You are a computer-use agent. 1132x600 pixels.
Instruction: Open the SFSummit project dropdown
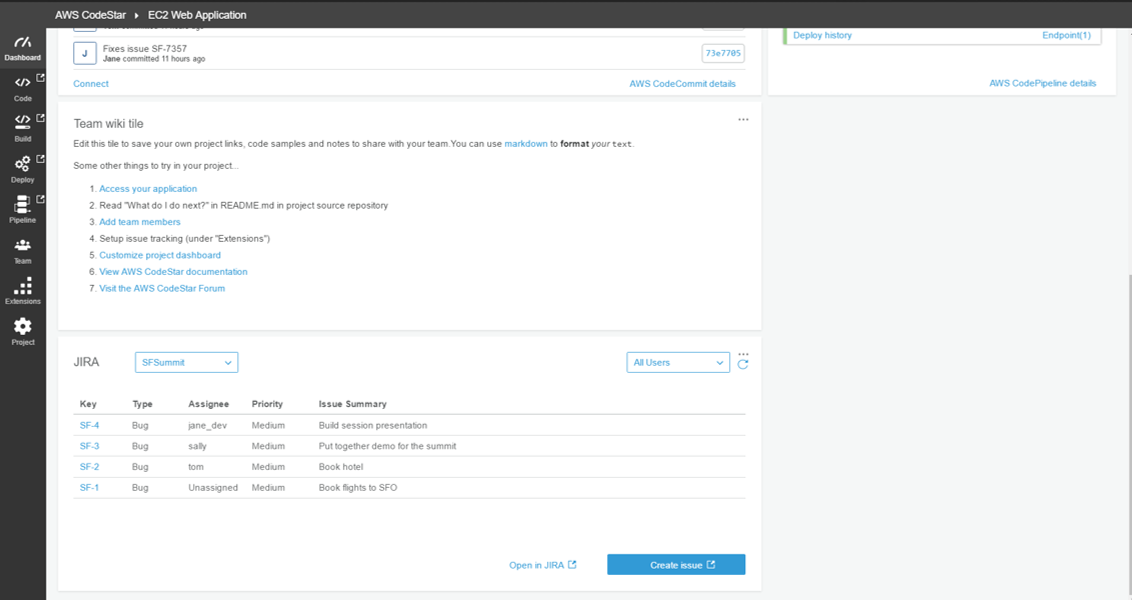[186, 362]
